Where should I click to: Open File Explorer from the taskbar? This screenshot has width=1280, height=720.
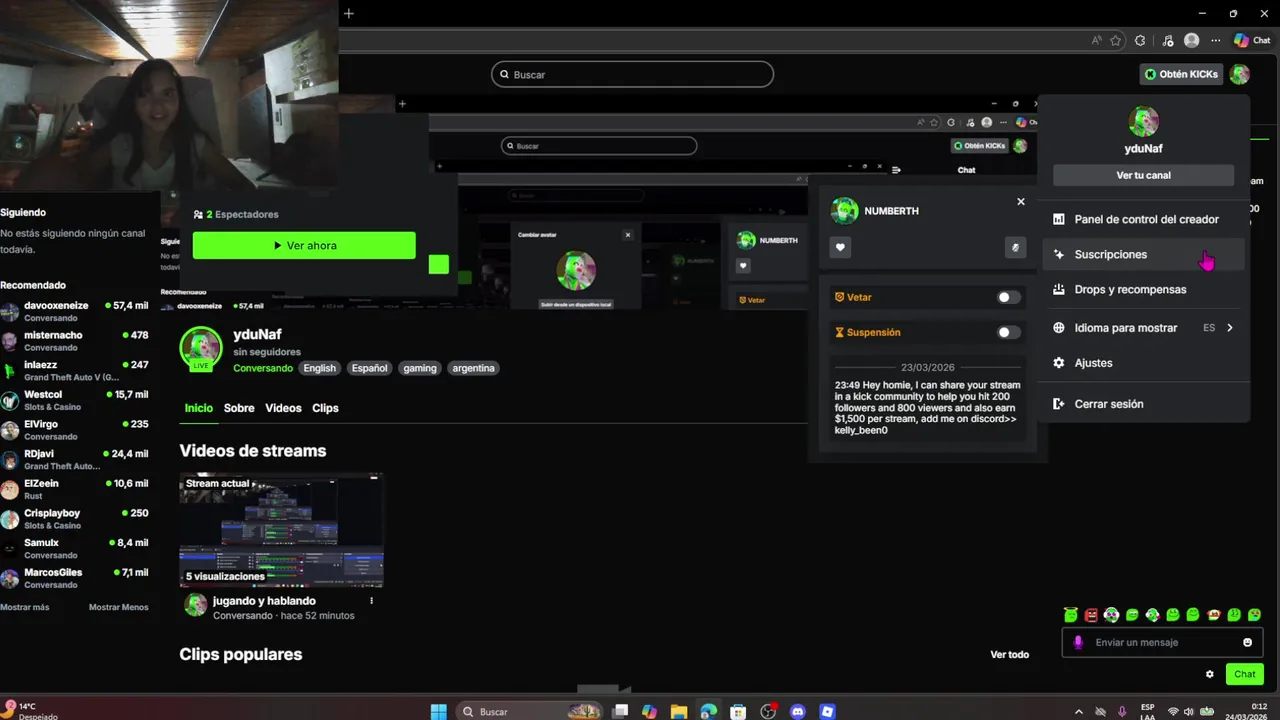679,712
